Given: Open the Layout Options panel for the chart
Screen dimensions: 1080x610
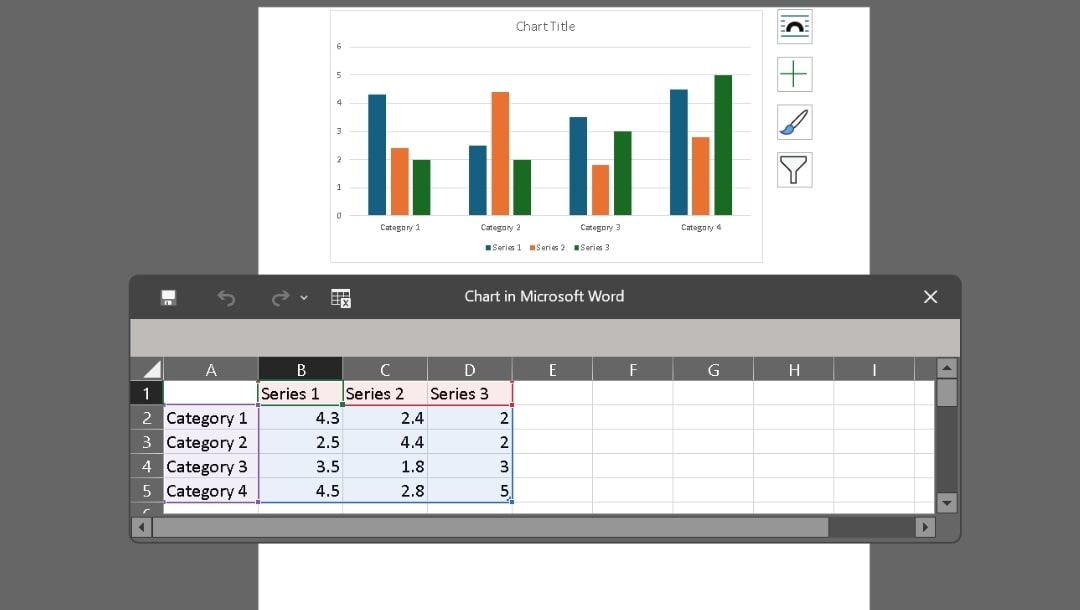Looking at the screenshot, I should tap(794, 26).
